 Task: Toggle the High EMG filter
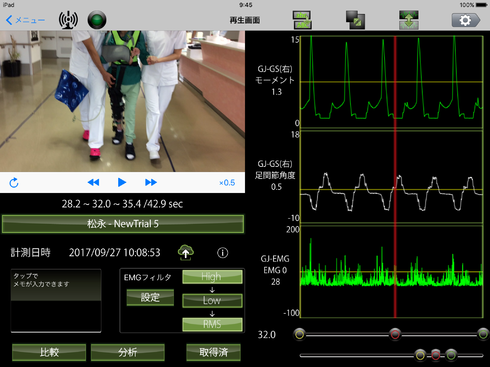[x=212, y=277]
